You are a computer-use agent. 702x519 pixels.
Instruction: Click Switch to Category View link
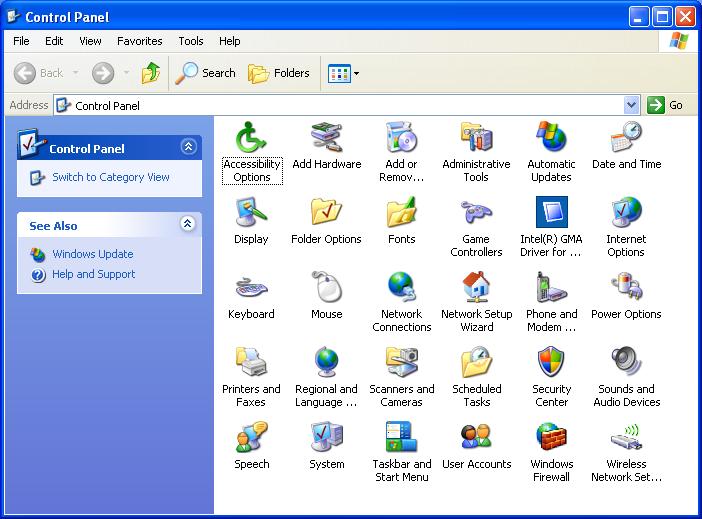(x=111, y=177)
